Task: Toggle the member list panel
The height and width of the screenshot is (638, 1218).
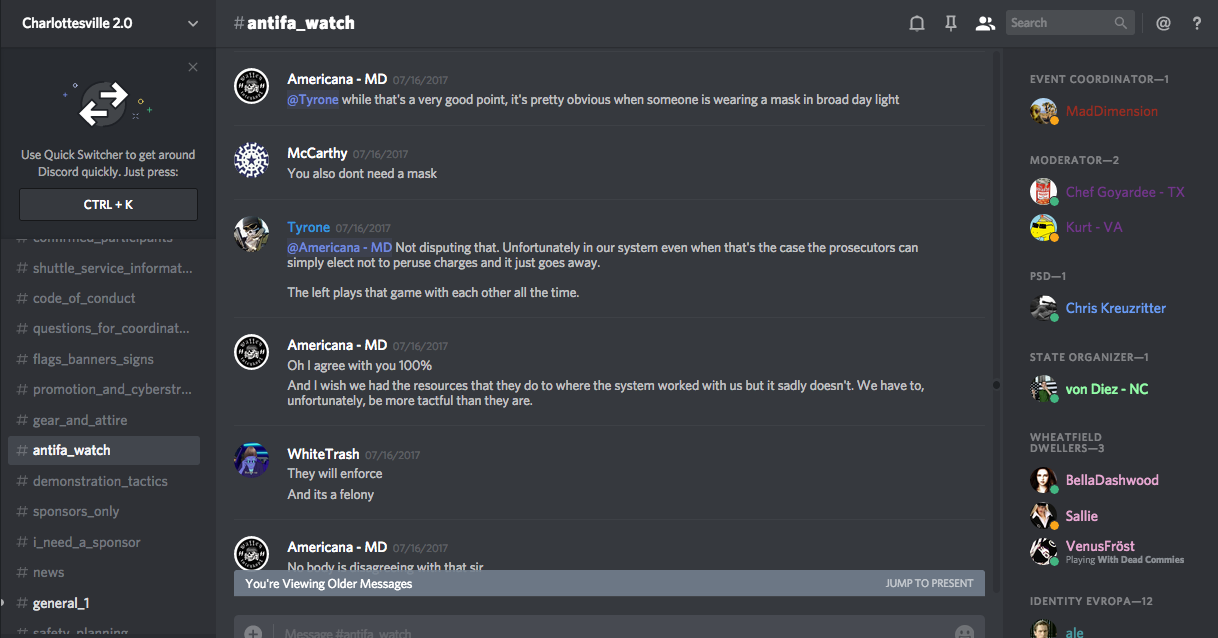Action: pos(985,24)
